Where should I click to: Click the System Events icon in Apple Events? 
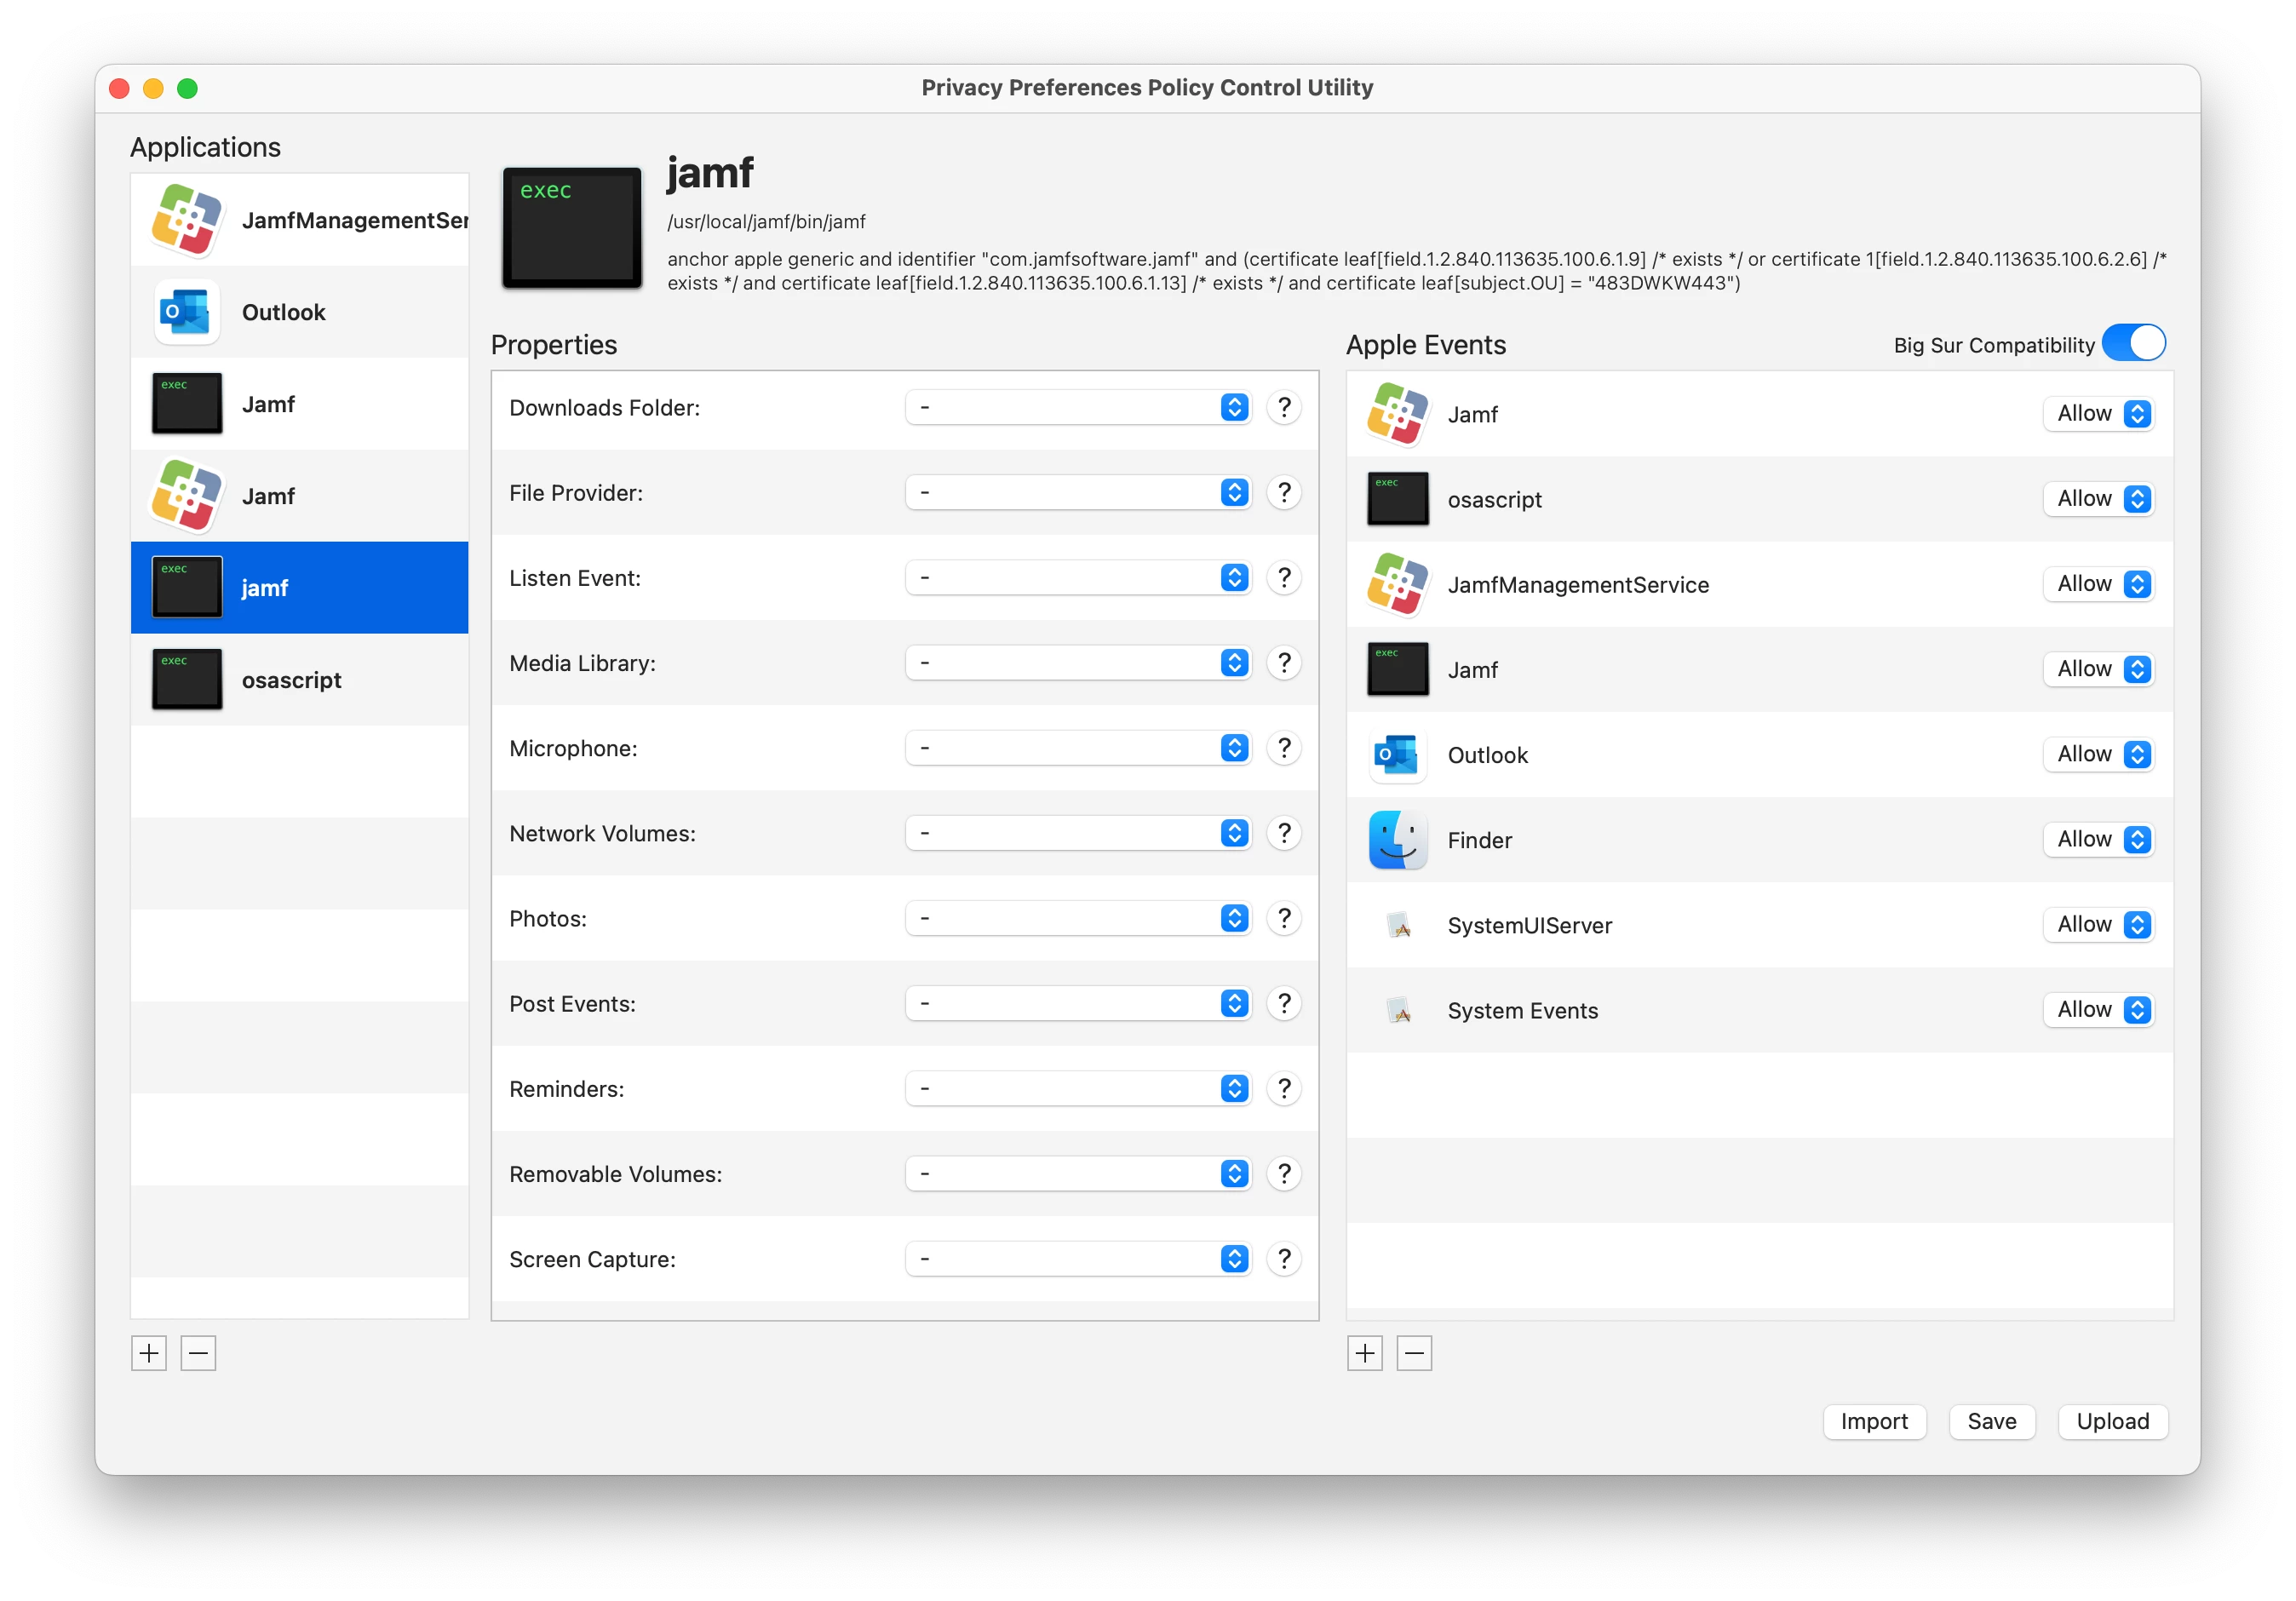[x=1400, y=1010]
